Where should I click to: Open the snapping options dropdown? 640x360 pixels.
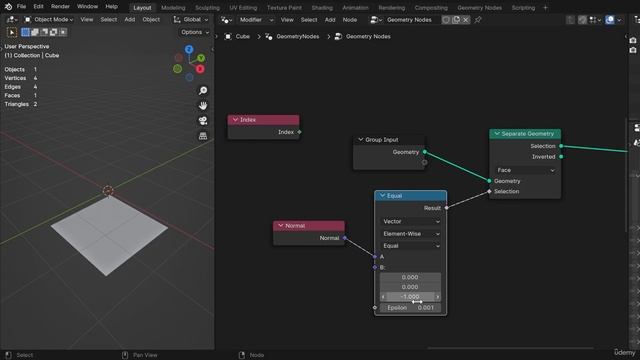tap(595, 20)
